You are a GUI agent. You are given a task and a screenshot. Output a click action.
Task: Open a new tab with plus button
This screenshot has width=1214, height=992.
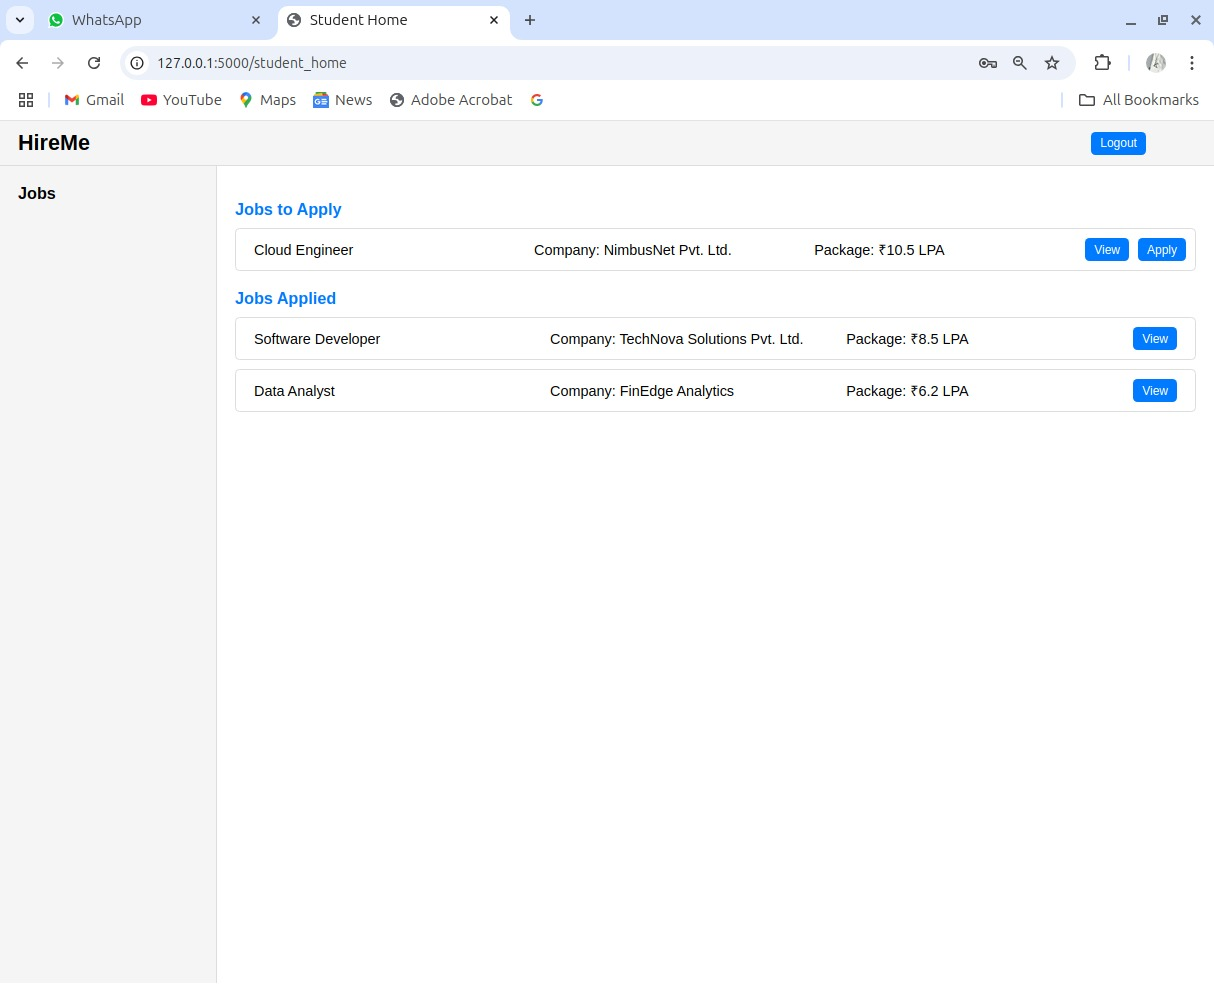click(x=530, y=20)
